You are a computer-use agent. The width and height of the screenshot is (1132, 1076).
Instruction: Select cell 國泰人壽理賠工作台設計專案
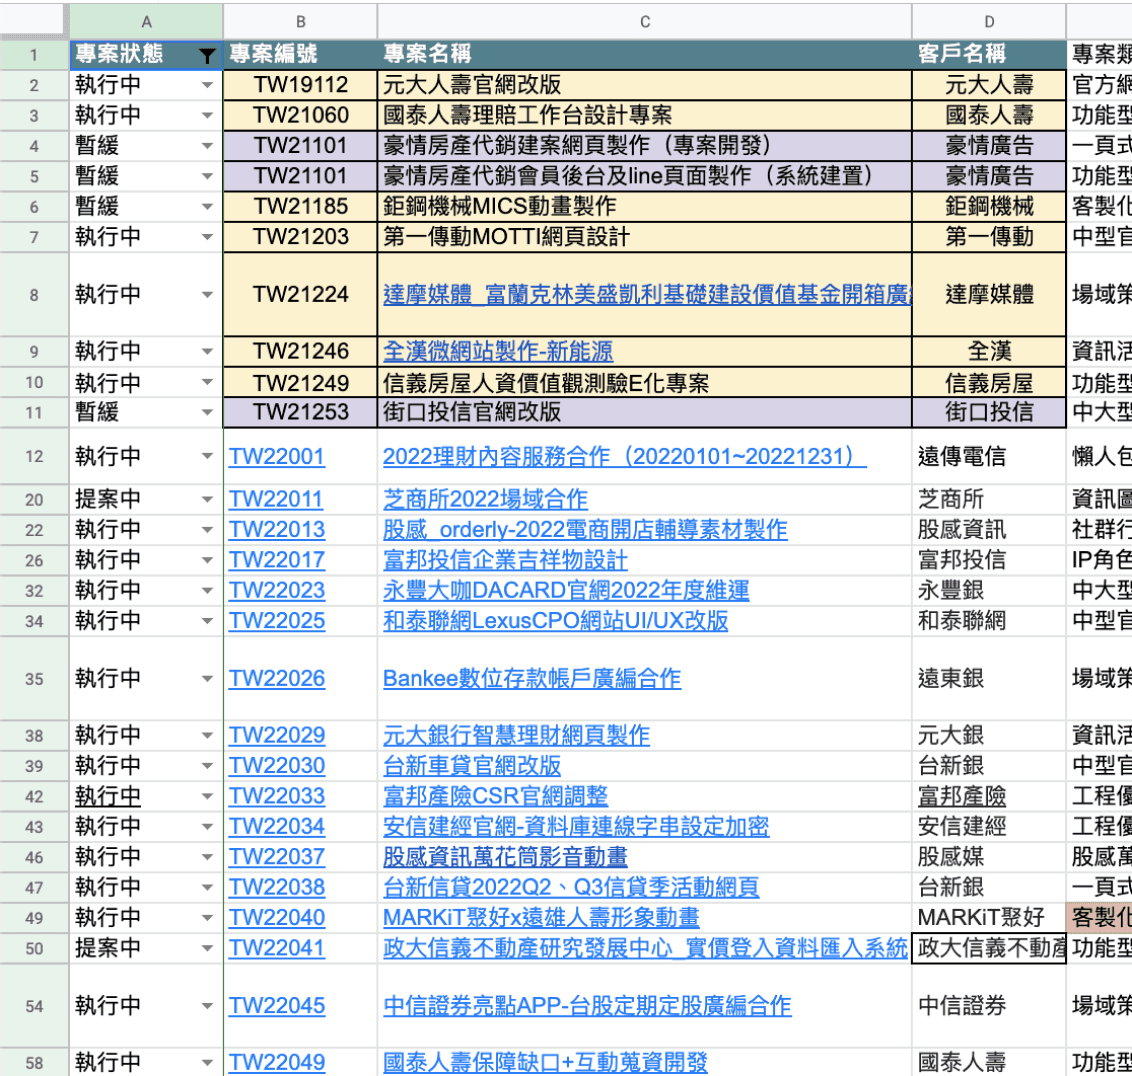click(x=645, y=116)
